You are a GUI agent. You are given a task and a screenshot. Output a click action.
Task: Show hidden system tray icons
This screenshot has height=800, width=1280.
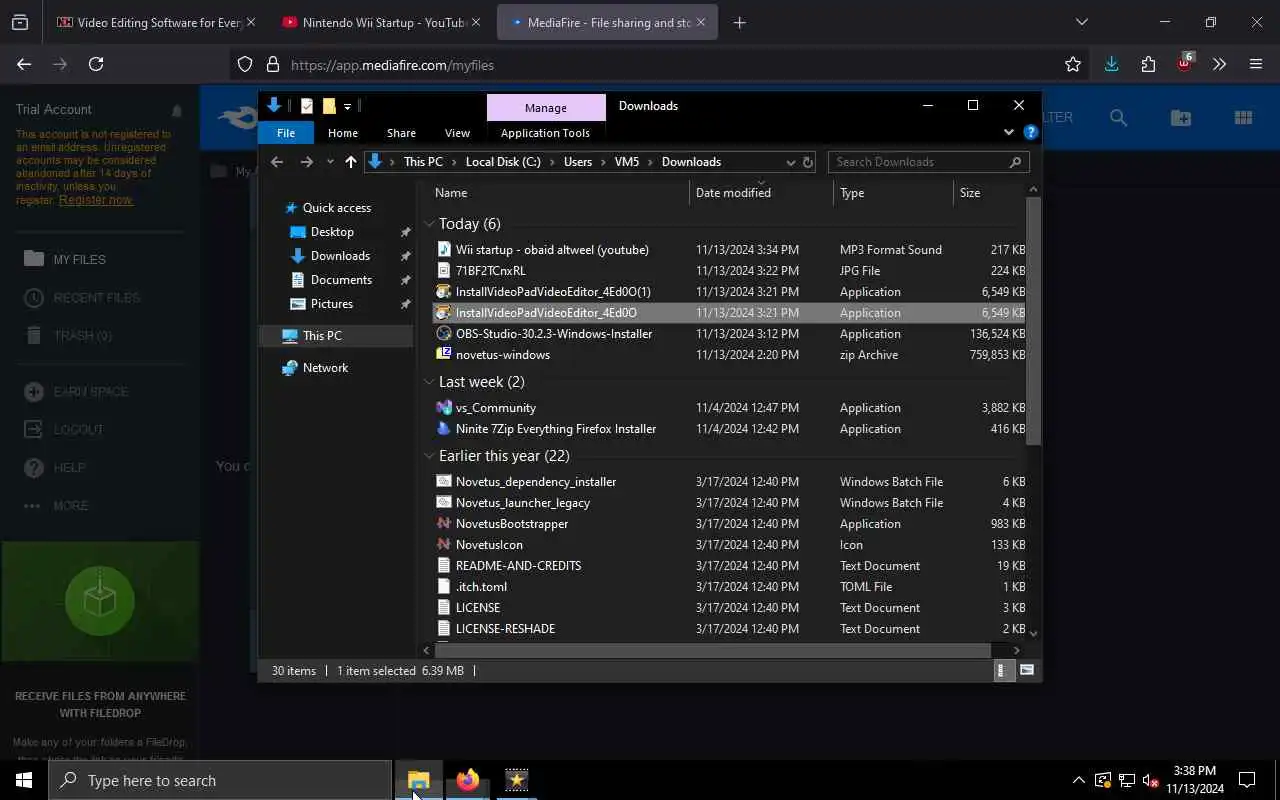[x=1078, y=780]
